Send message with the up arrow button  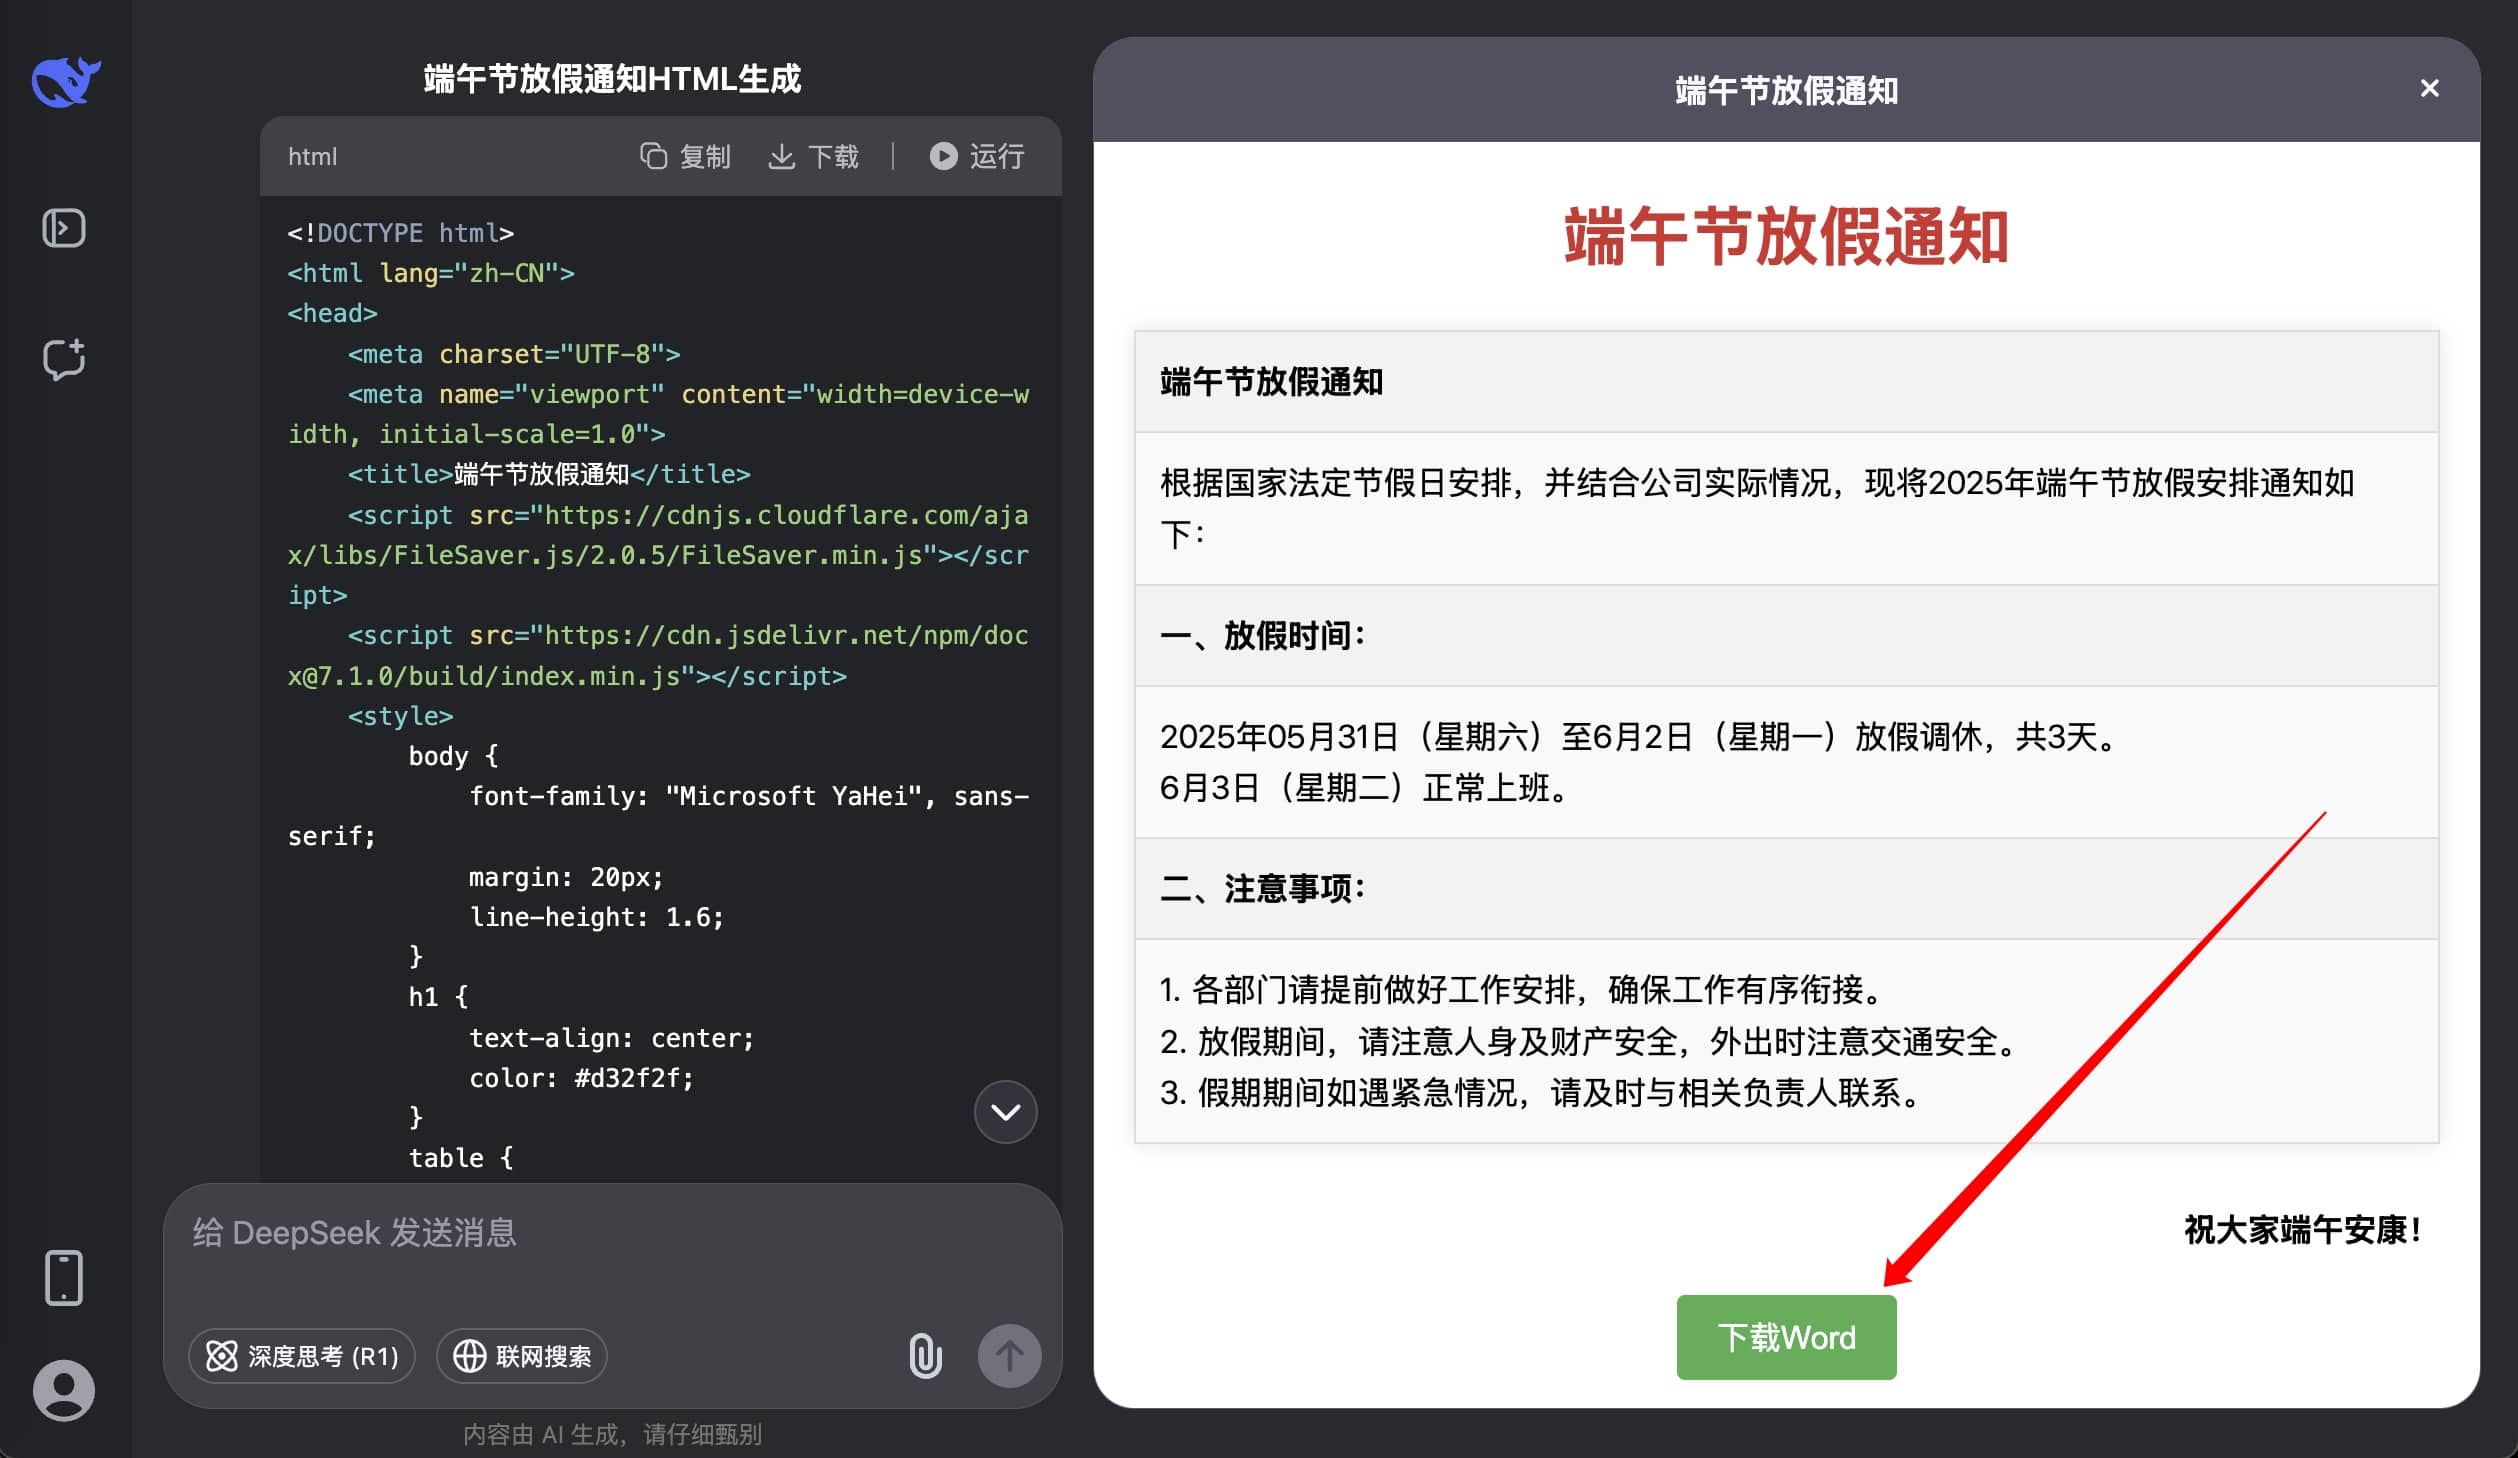tap(1009, 1356)
